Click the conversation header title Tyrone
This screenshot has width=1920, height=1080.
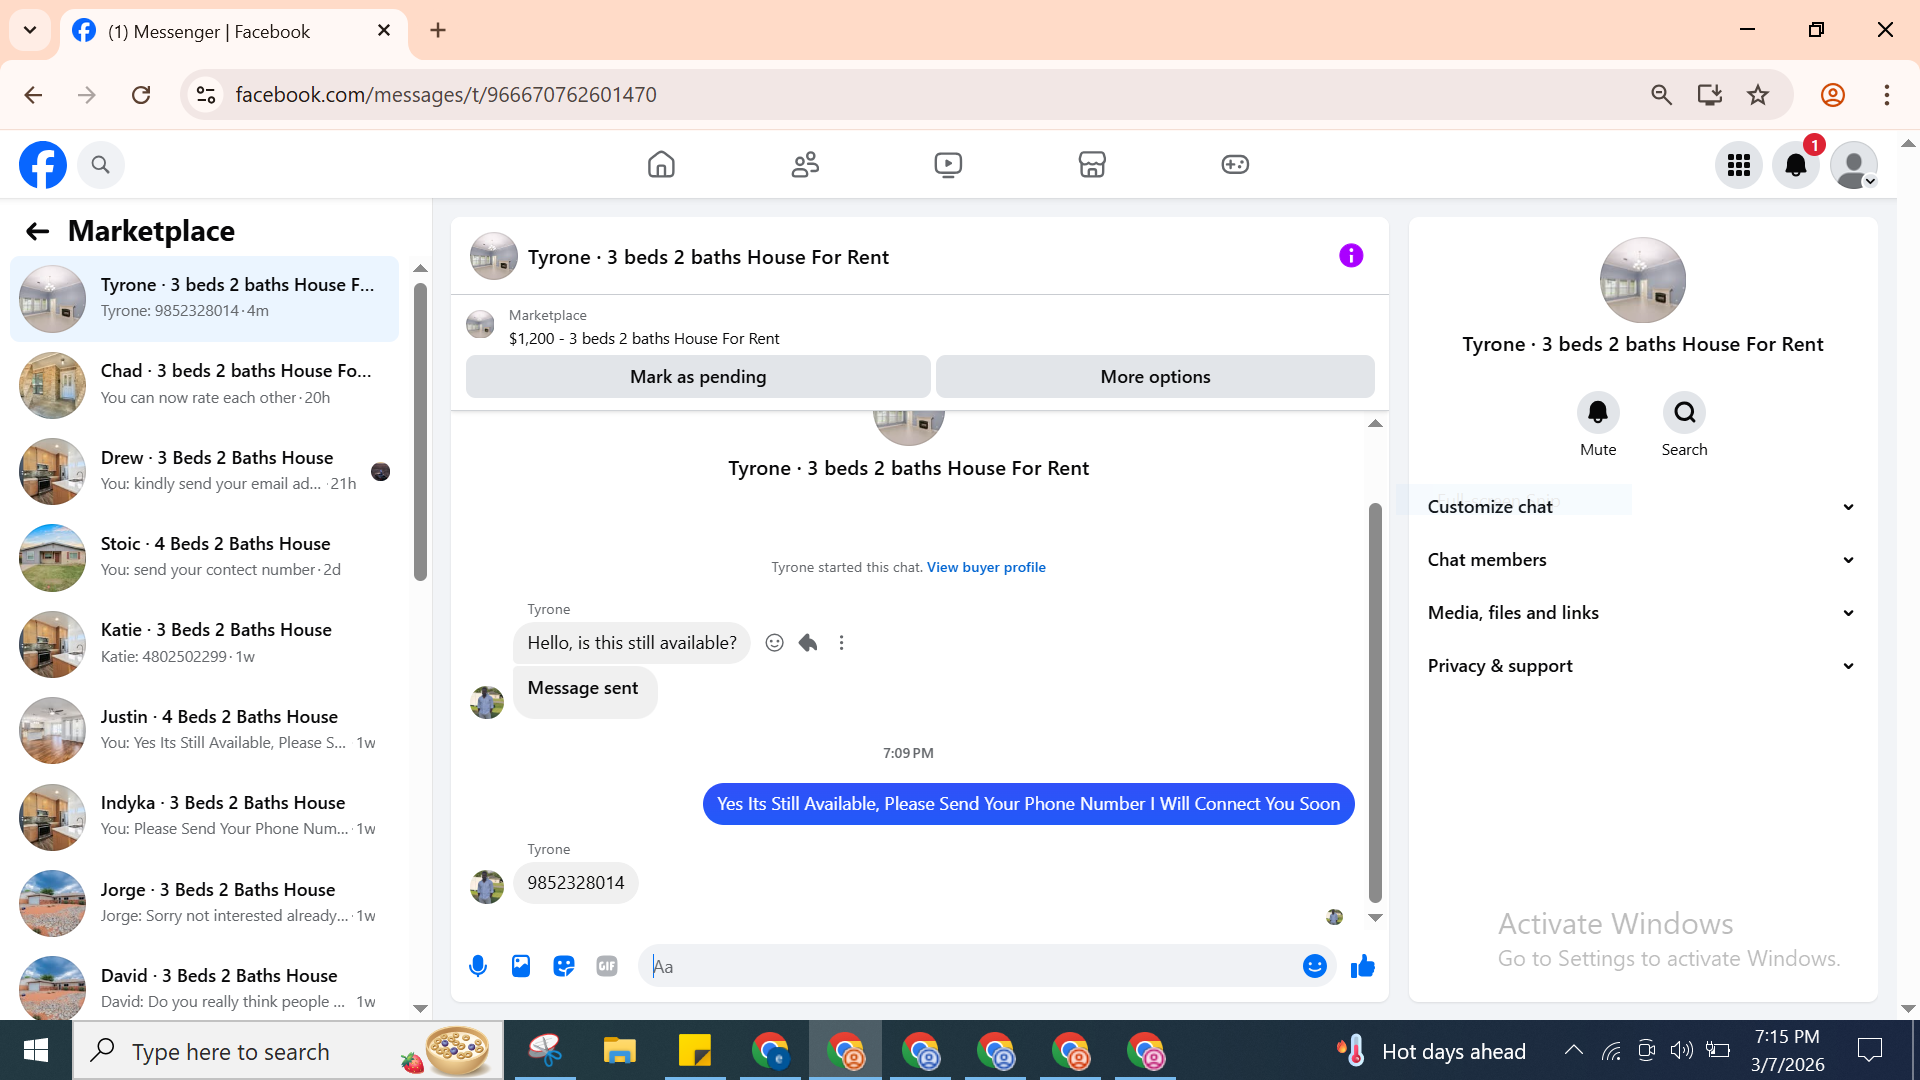coord(708,257)
